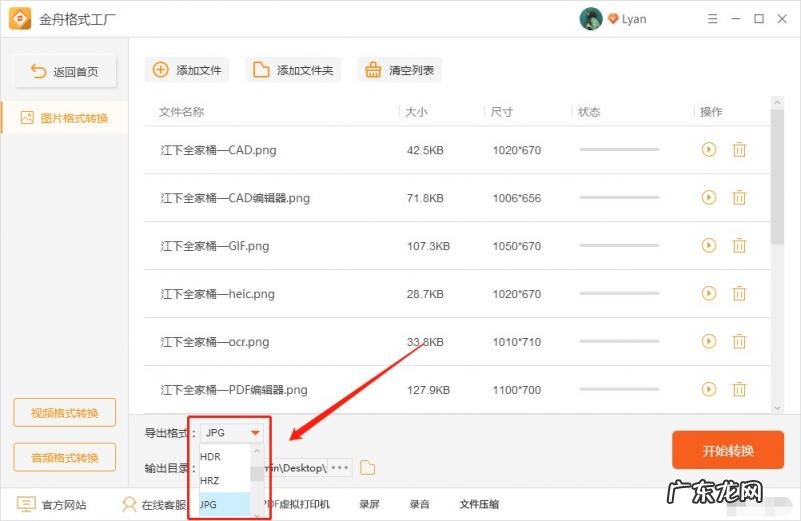Choose HRZ in format dropdown list
The image size is (801, 521).
(225, 481)
